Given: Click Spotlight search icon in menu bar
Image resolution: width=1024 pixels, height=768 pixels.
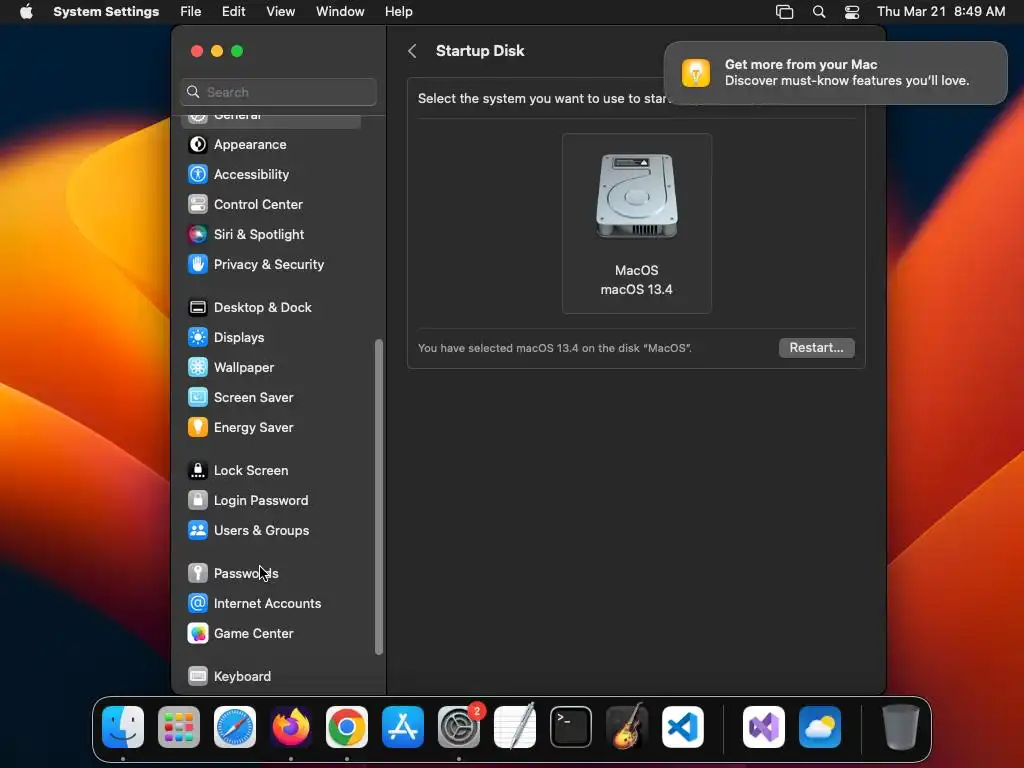Looking at the screenshot, I should [819, 12].
